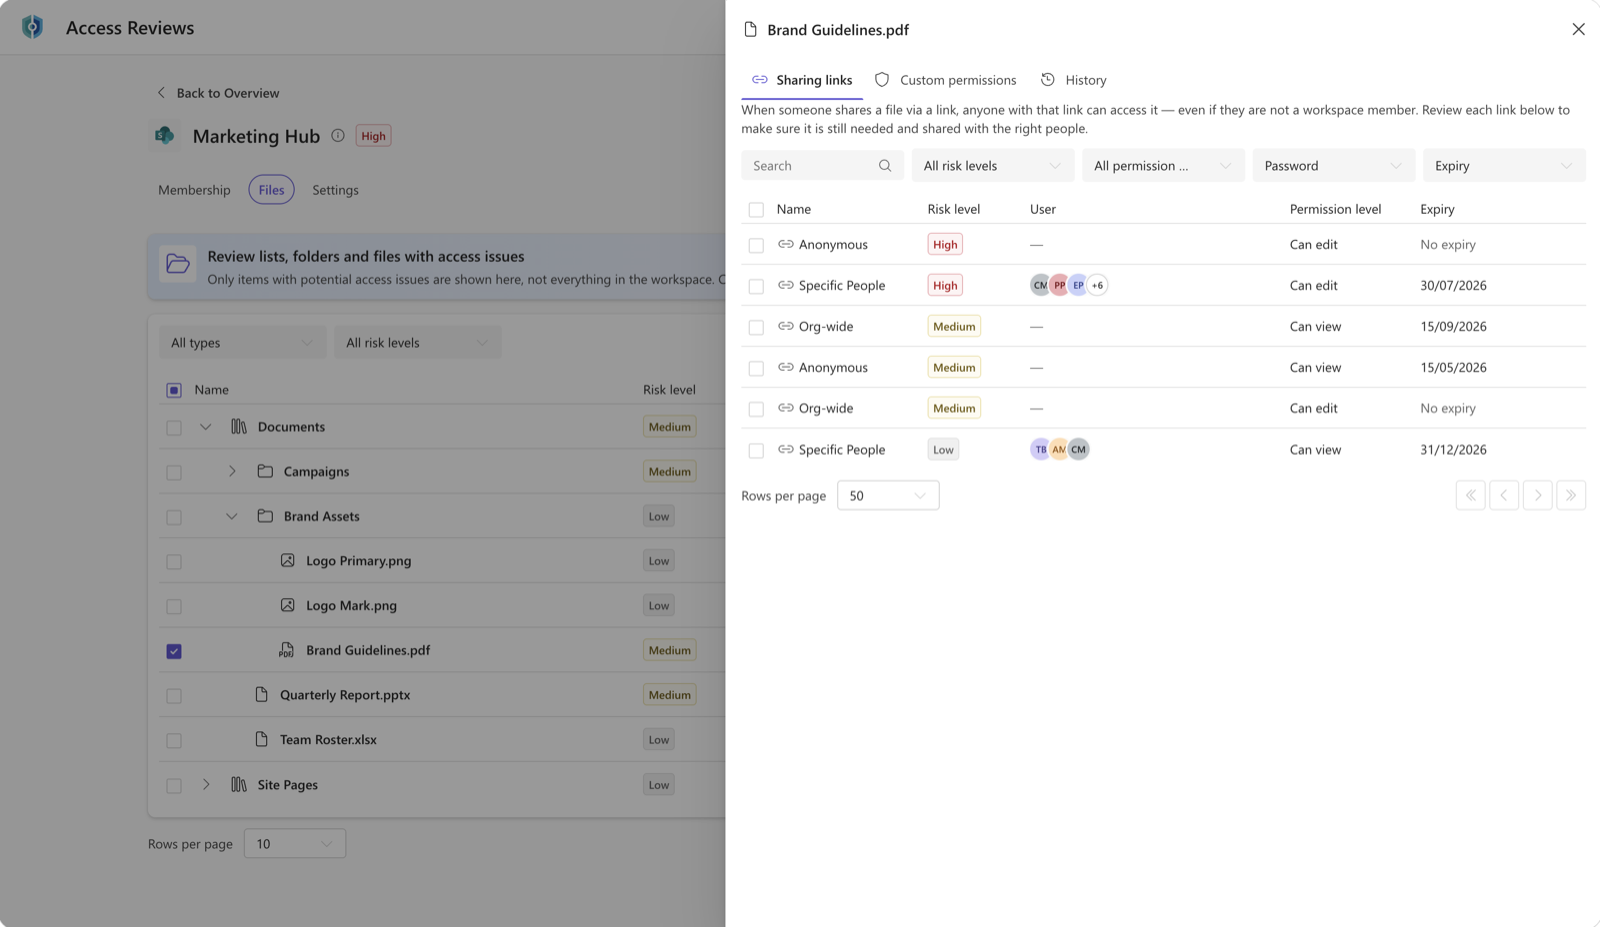Open the files list All risk levels dropdown
The height and width of the screenshot is (927, 1600).
(418, 343)
